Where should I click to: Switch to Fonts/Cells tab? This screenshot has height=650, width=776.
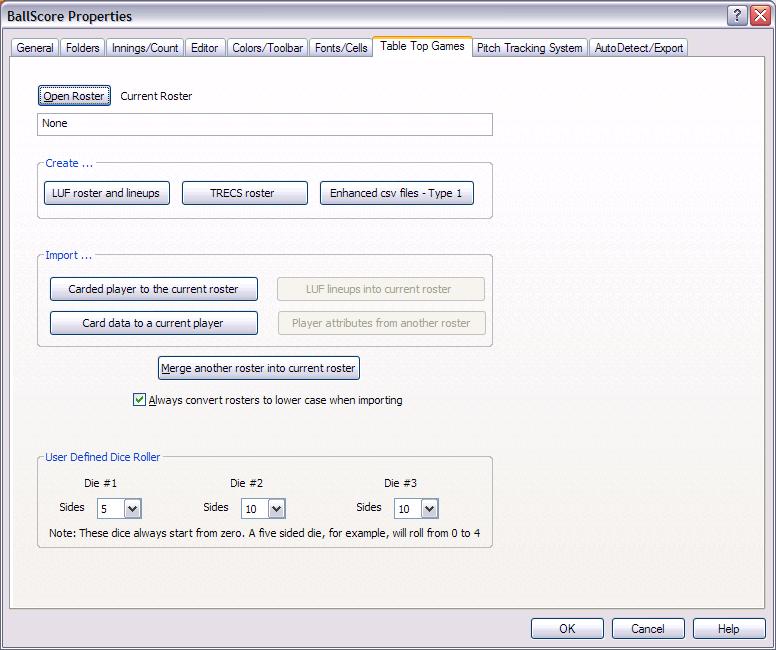click(341, 48)
